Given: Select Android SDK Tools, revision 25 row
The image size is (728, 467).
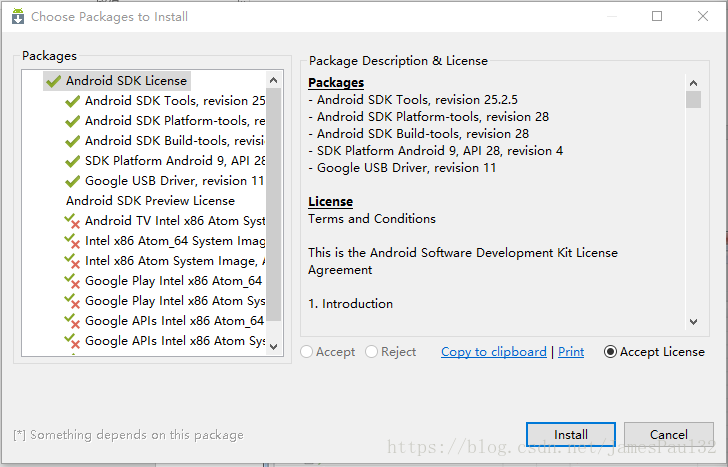Looking at the screenshot, I should [x=165, y=101].
